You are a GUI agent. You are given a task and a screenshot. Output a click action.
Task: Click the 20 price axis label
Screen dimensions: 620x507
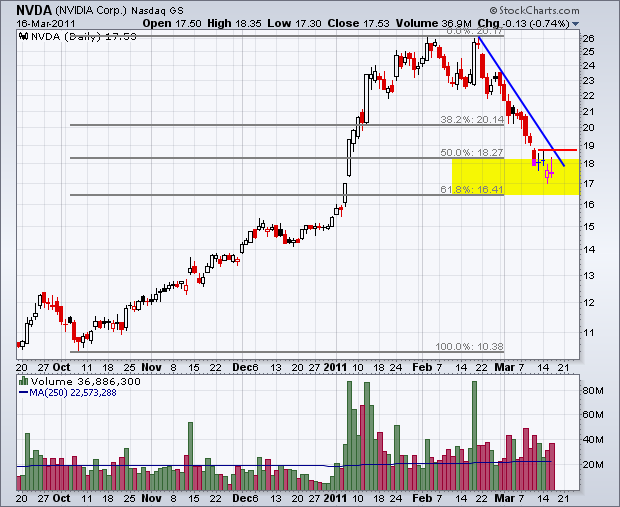589,127
